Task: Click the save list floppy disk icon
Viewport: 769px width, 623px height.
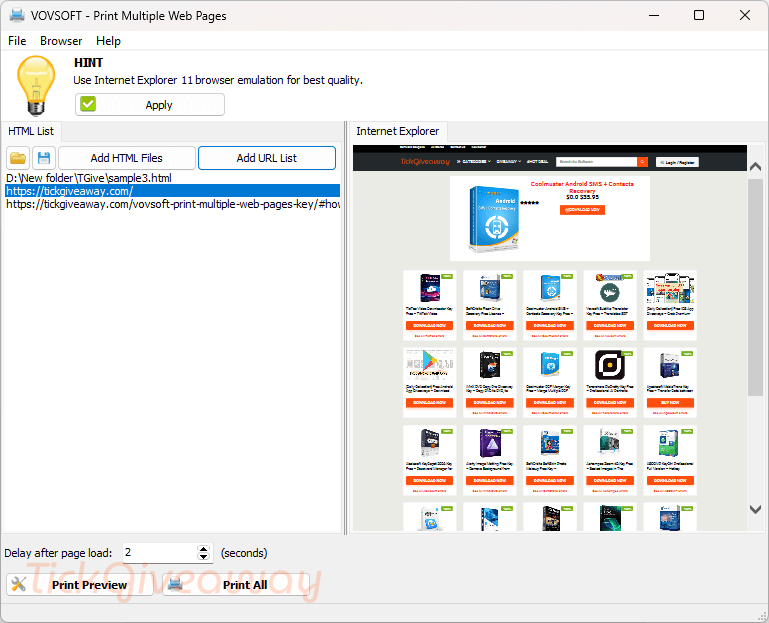Action: click(44, 158)
